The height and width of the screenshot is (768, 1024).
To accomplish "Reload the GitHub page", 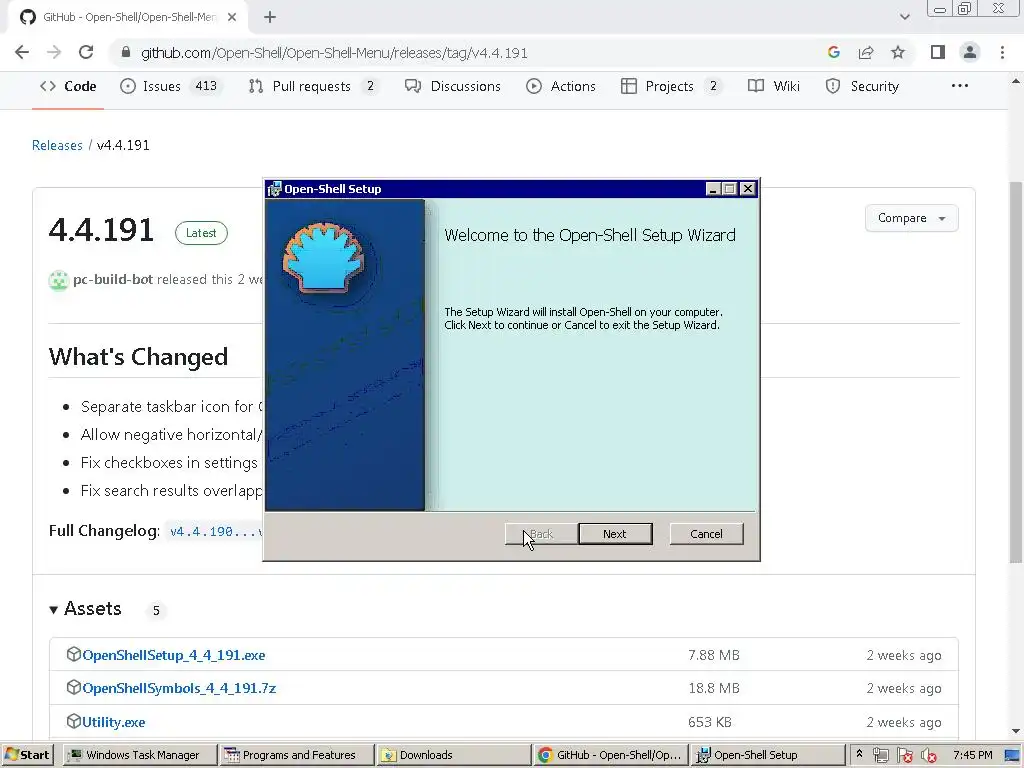I will [x=86, y=52].
